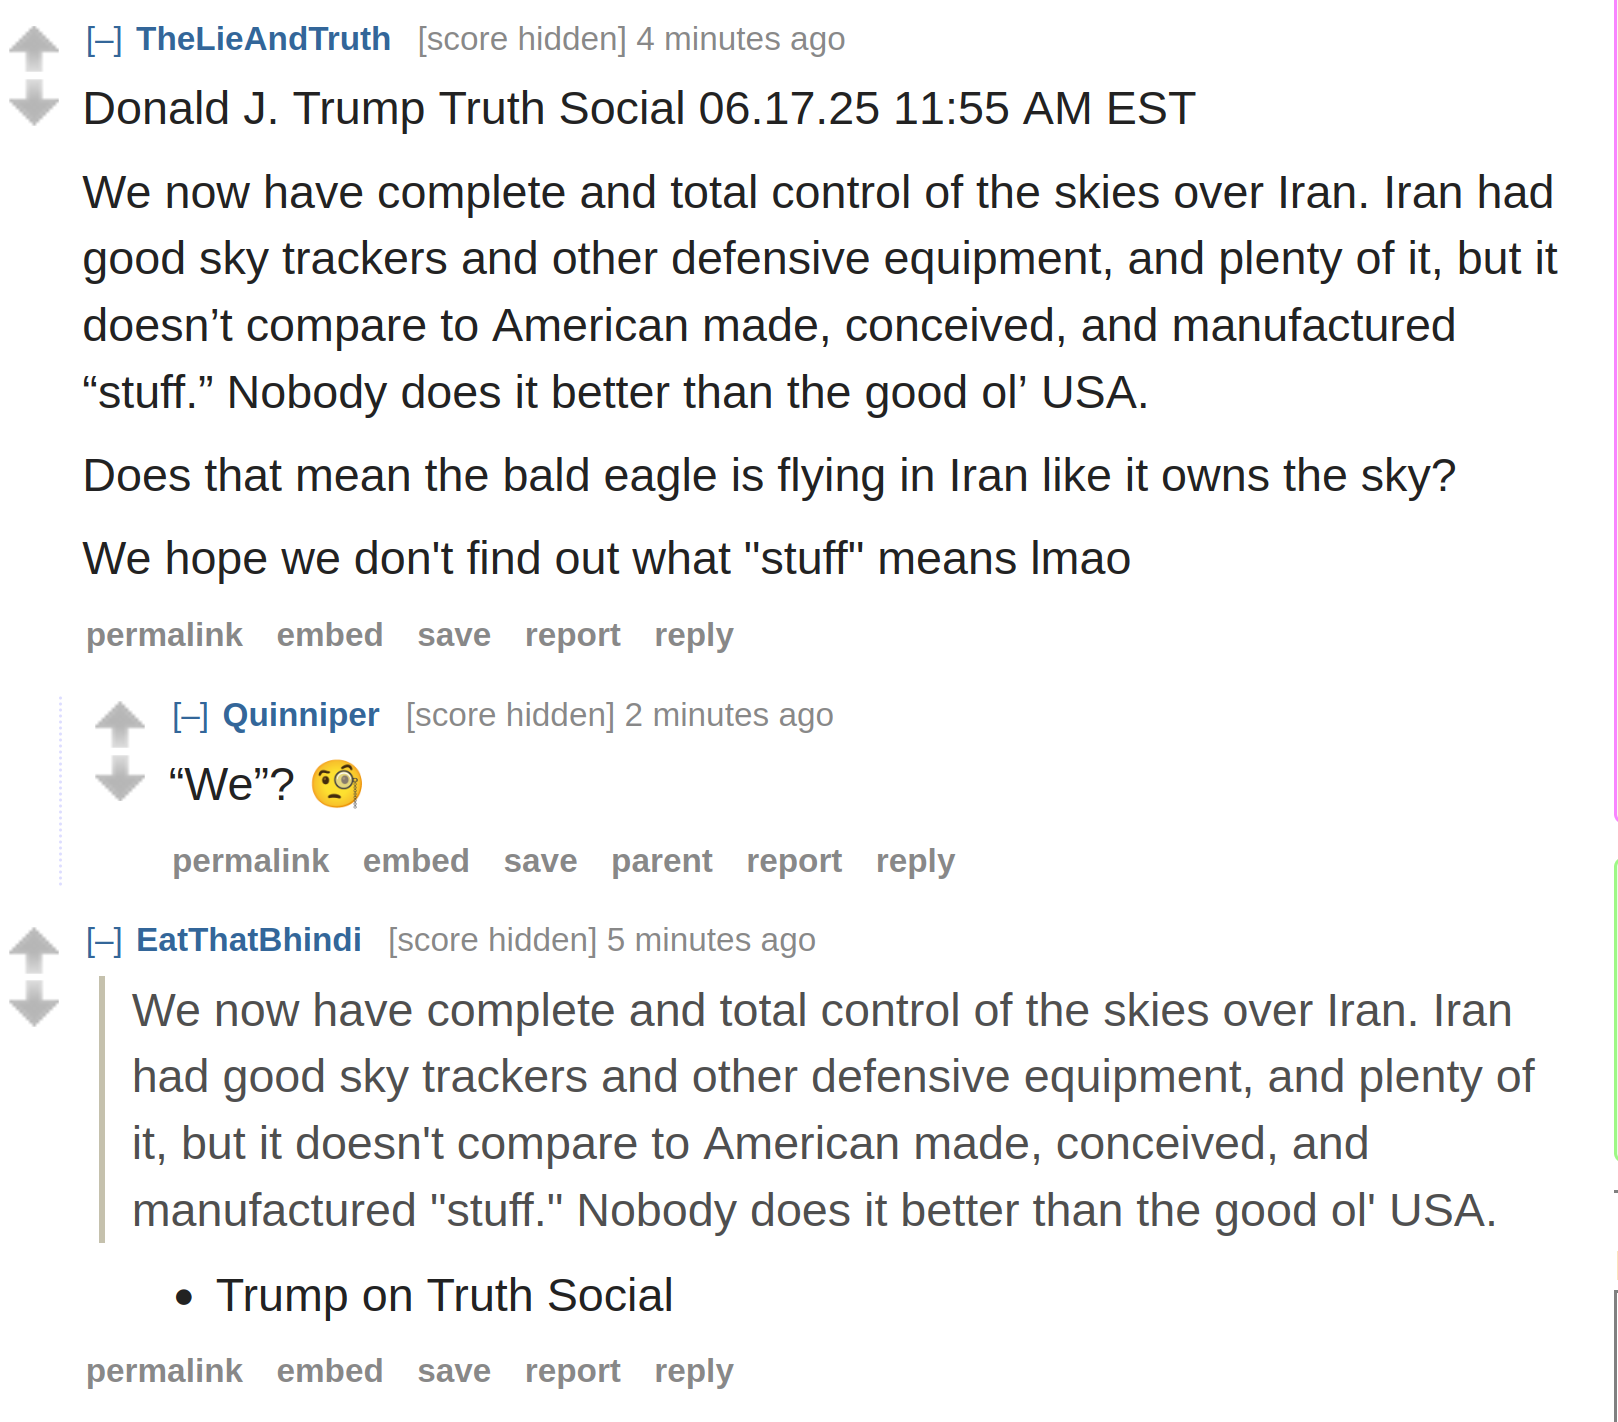Reply to EatThatBhindi's comment
The height and width of the screenshot is (1422, 1618).
(x=694, y=1371)
